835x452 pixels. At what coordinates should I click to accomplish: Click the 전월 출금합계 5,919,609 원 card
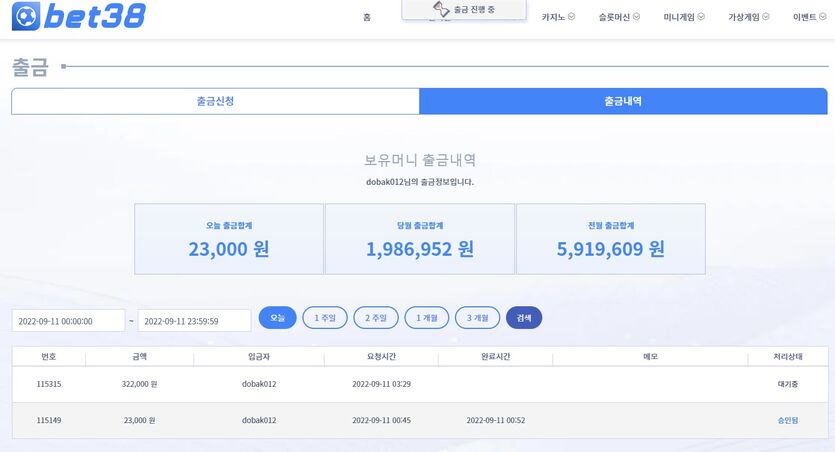[x=611, y=239]
